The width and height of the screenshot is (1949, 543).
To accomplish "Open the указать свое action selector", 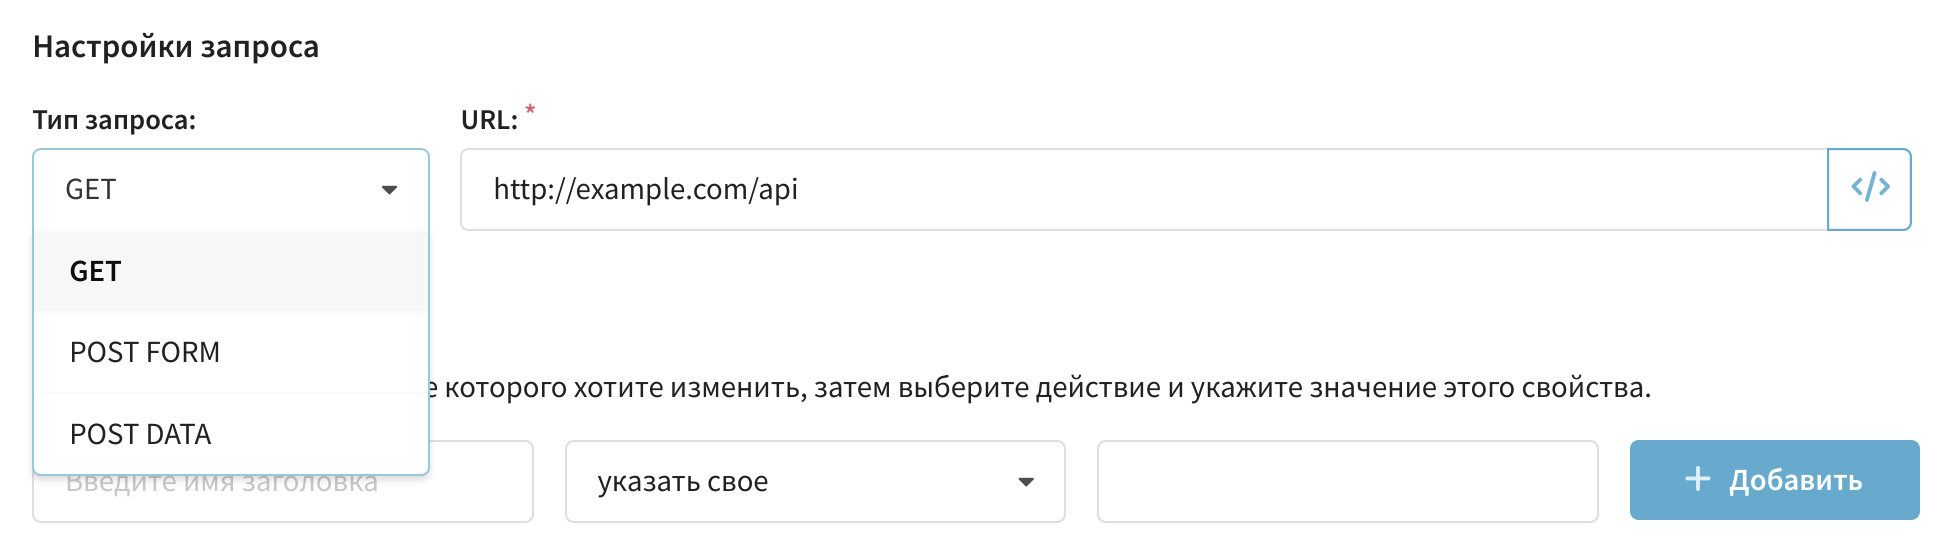I will tap(815, 481).
